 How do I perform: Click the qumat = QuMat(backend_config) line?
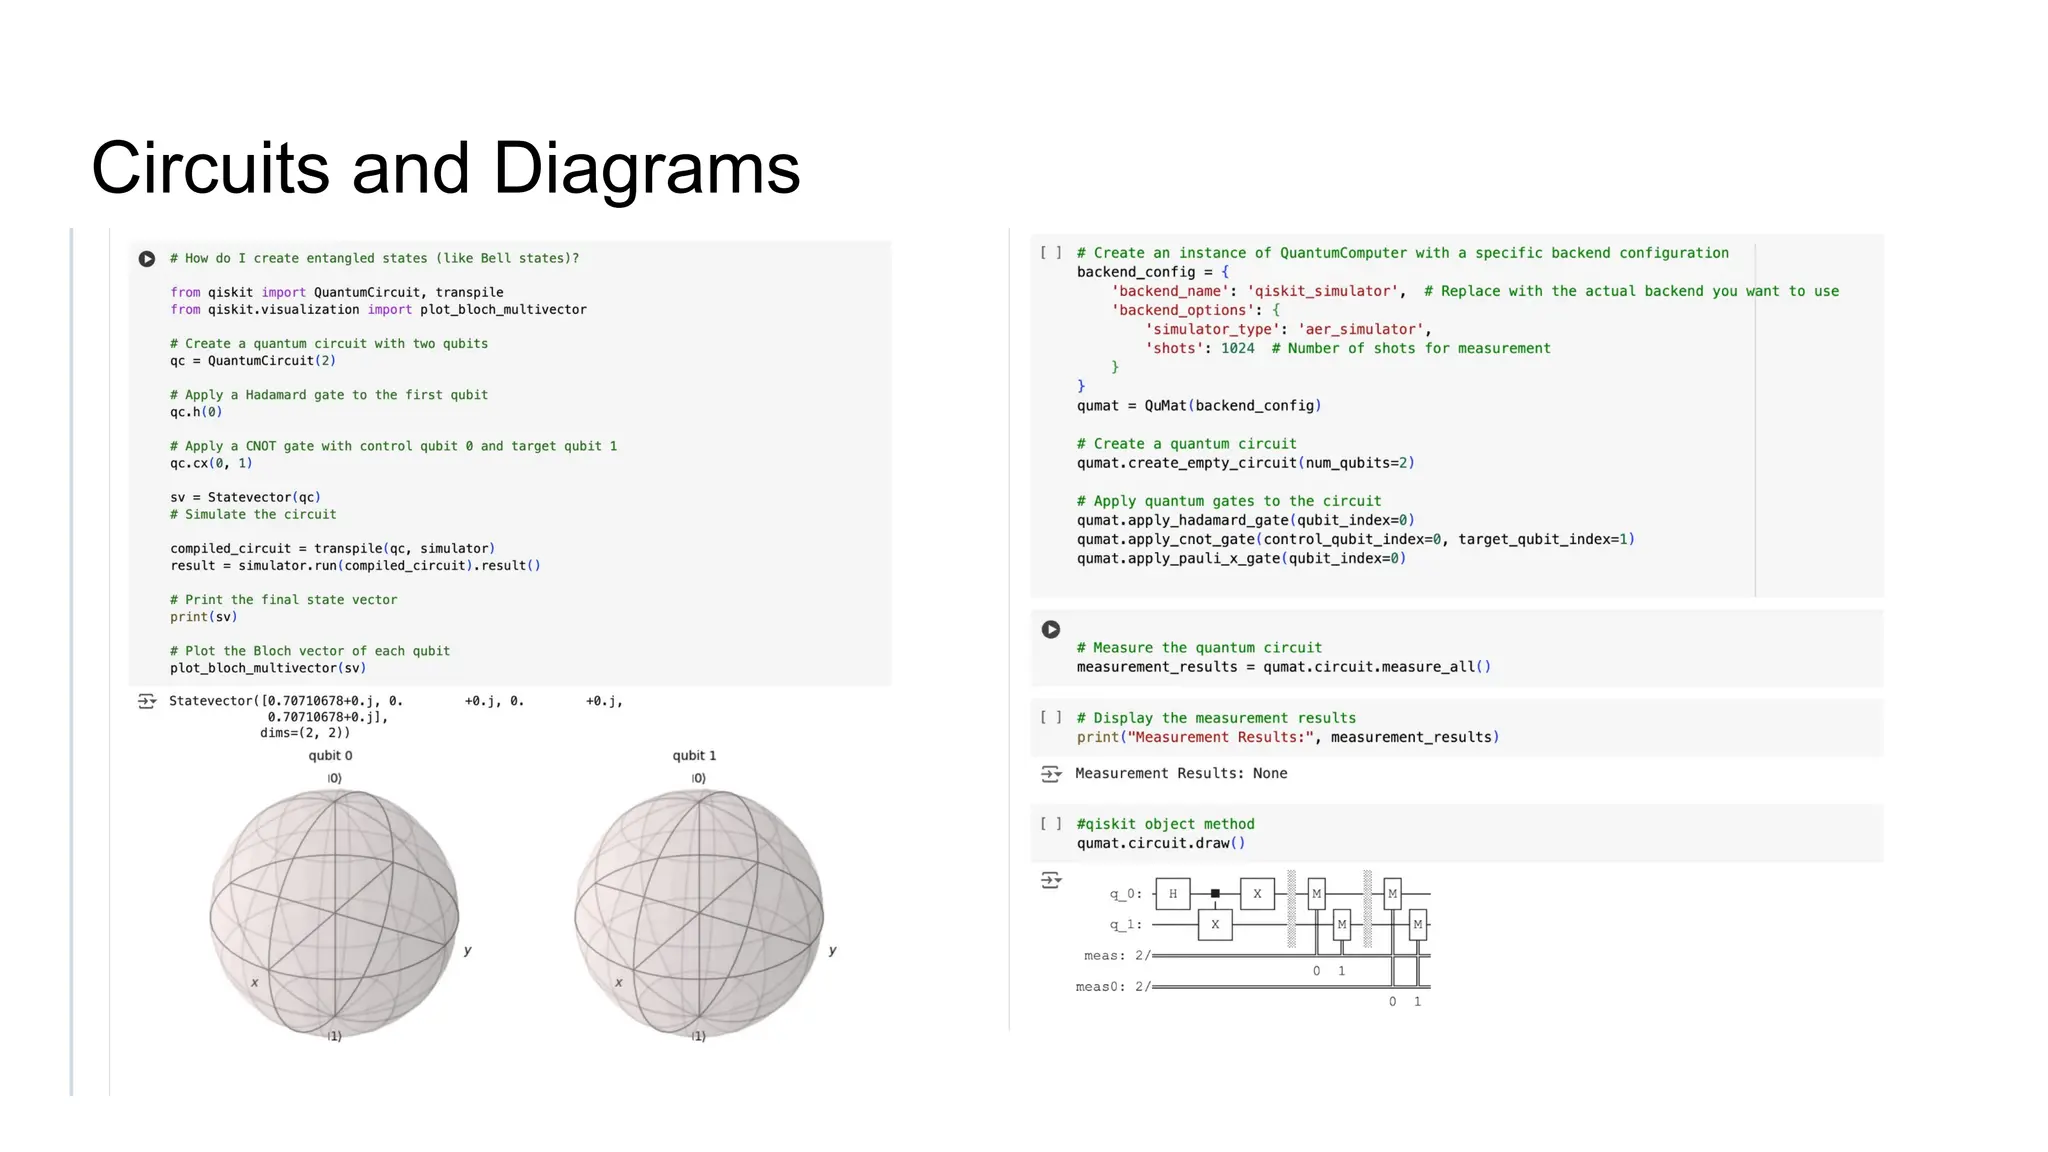pos(1199,405)
